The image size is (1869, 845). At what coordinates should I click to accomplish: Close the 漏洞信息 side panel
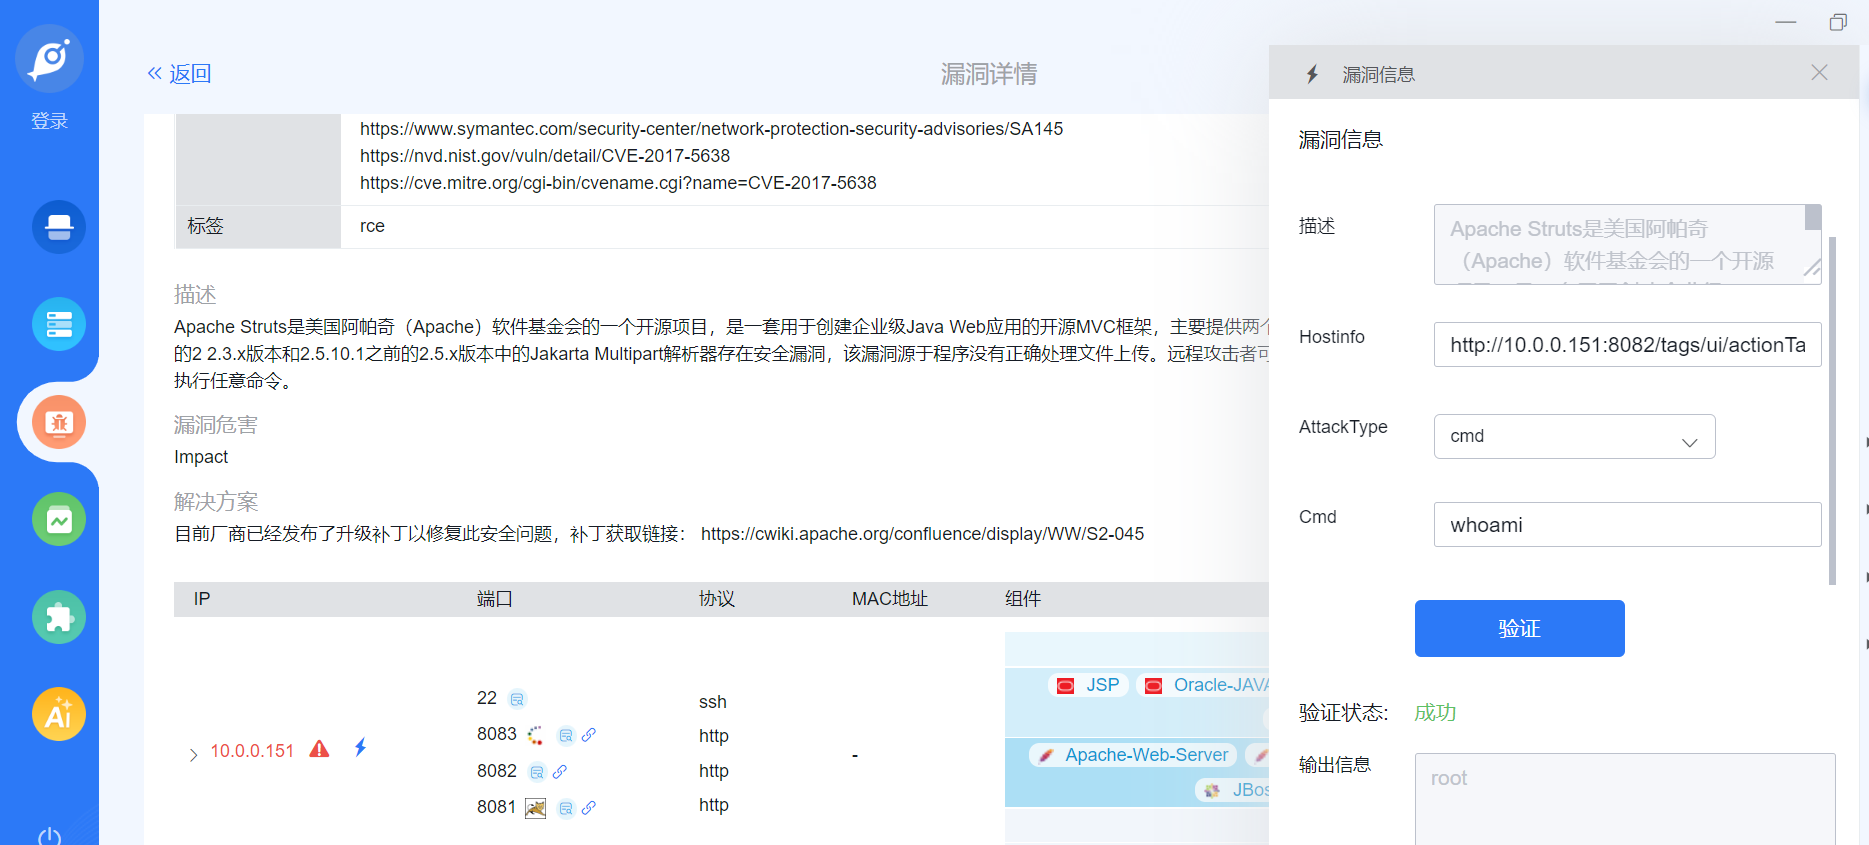click(x=1819, y=72)
